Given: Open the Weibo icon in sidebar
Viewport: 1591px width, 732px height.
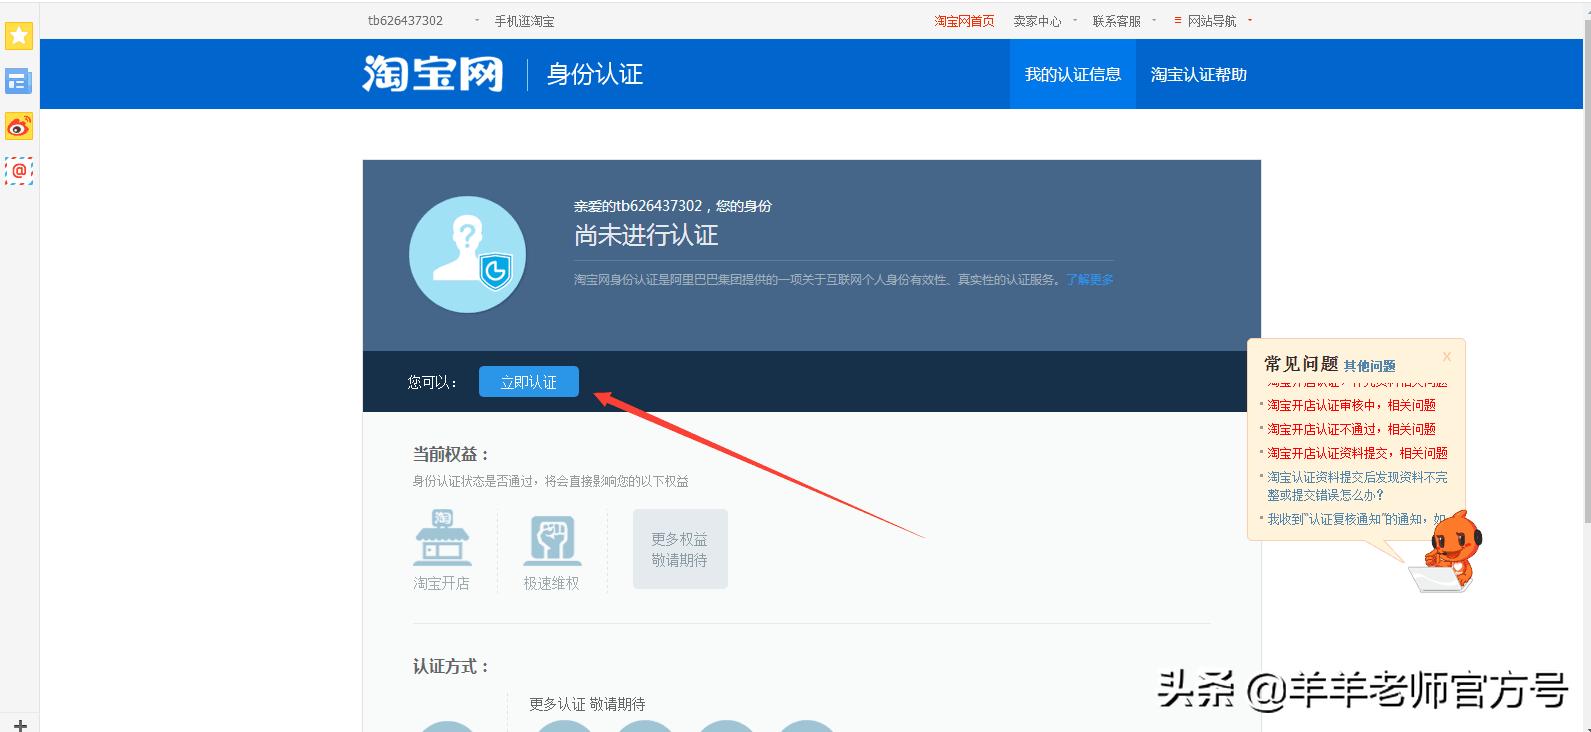Looking at the screenshot, I should tap(19, 126).
